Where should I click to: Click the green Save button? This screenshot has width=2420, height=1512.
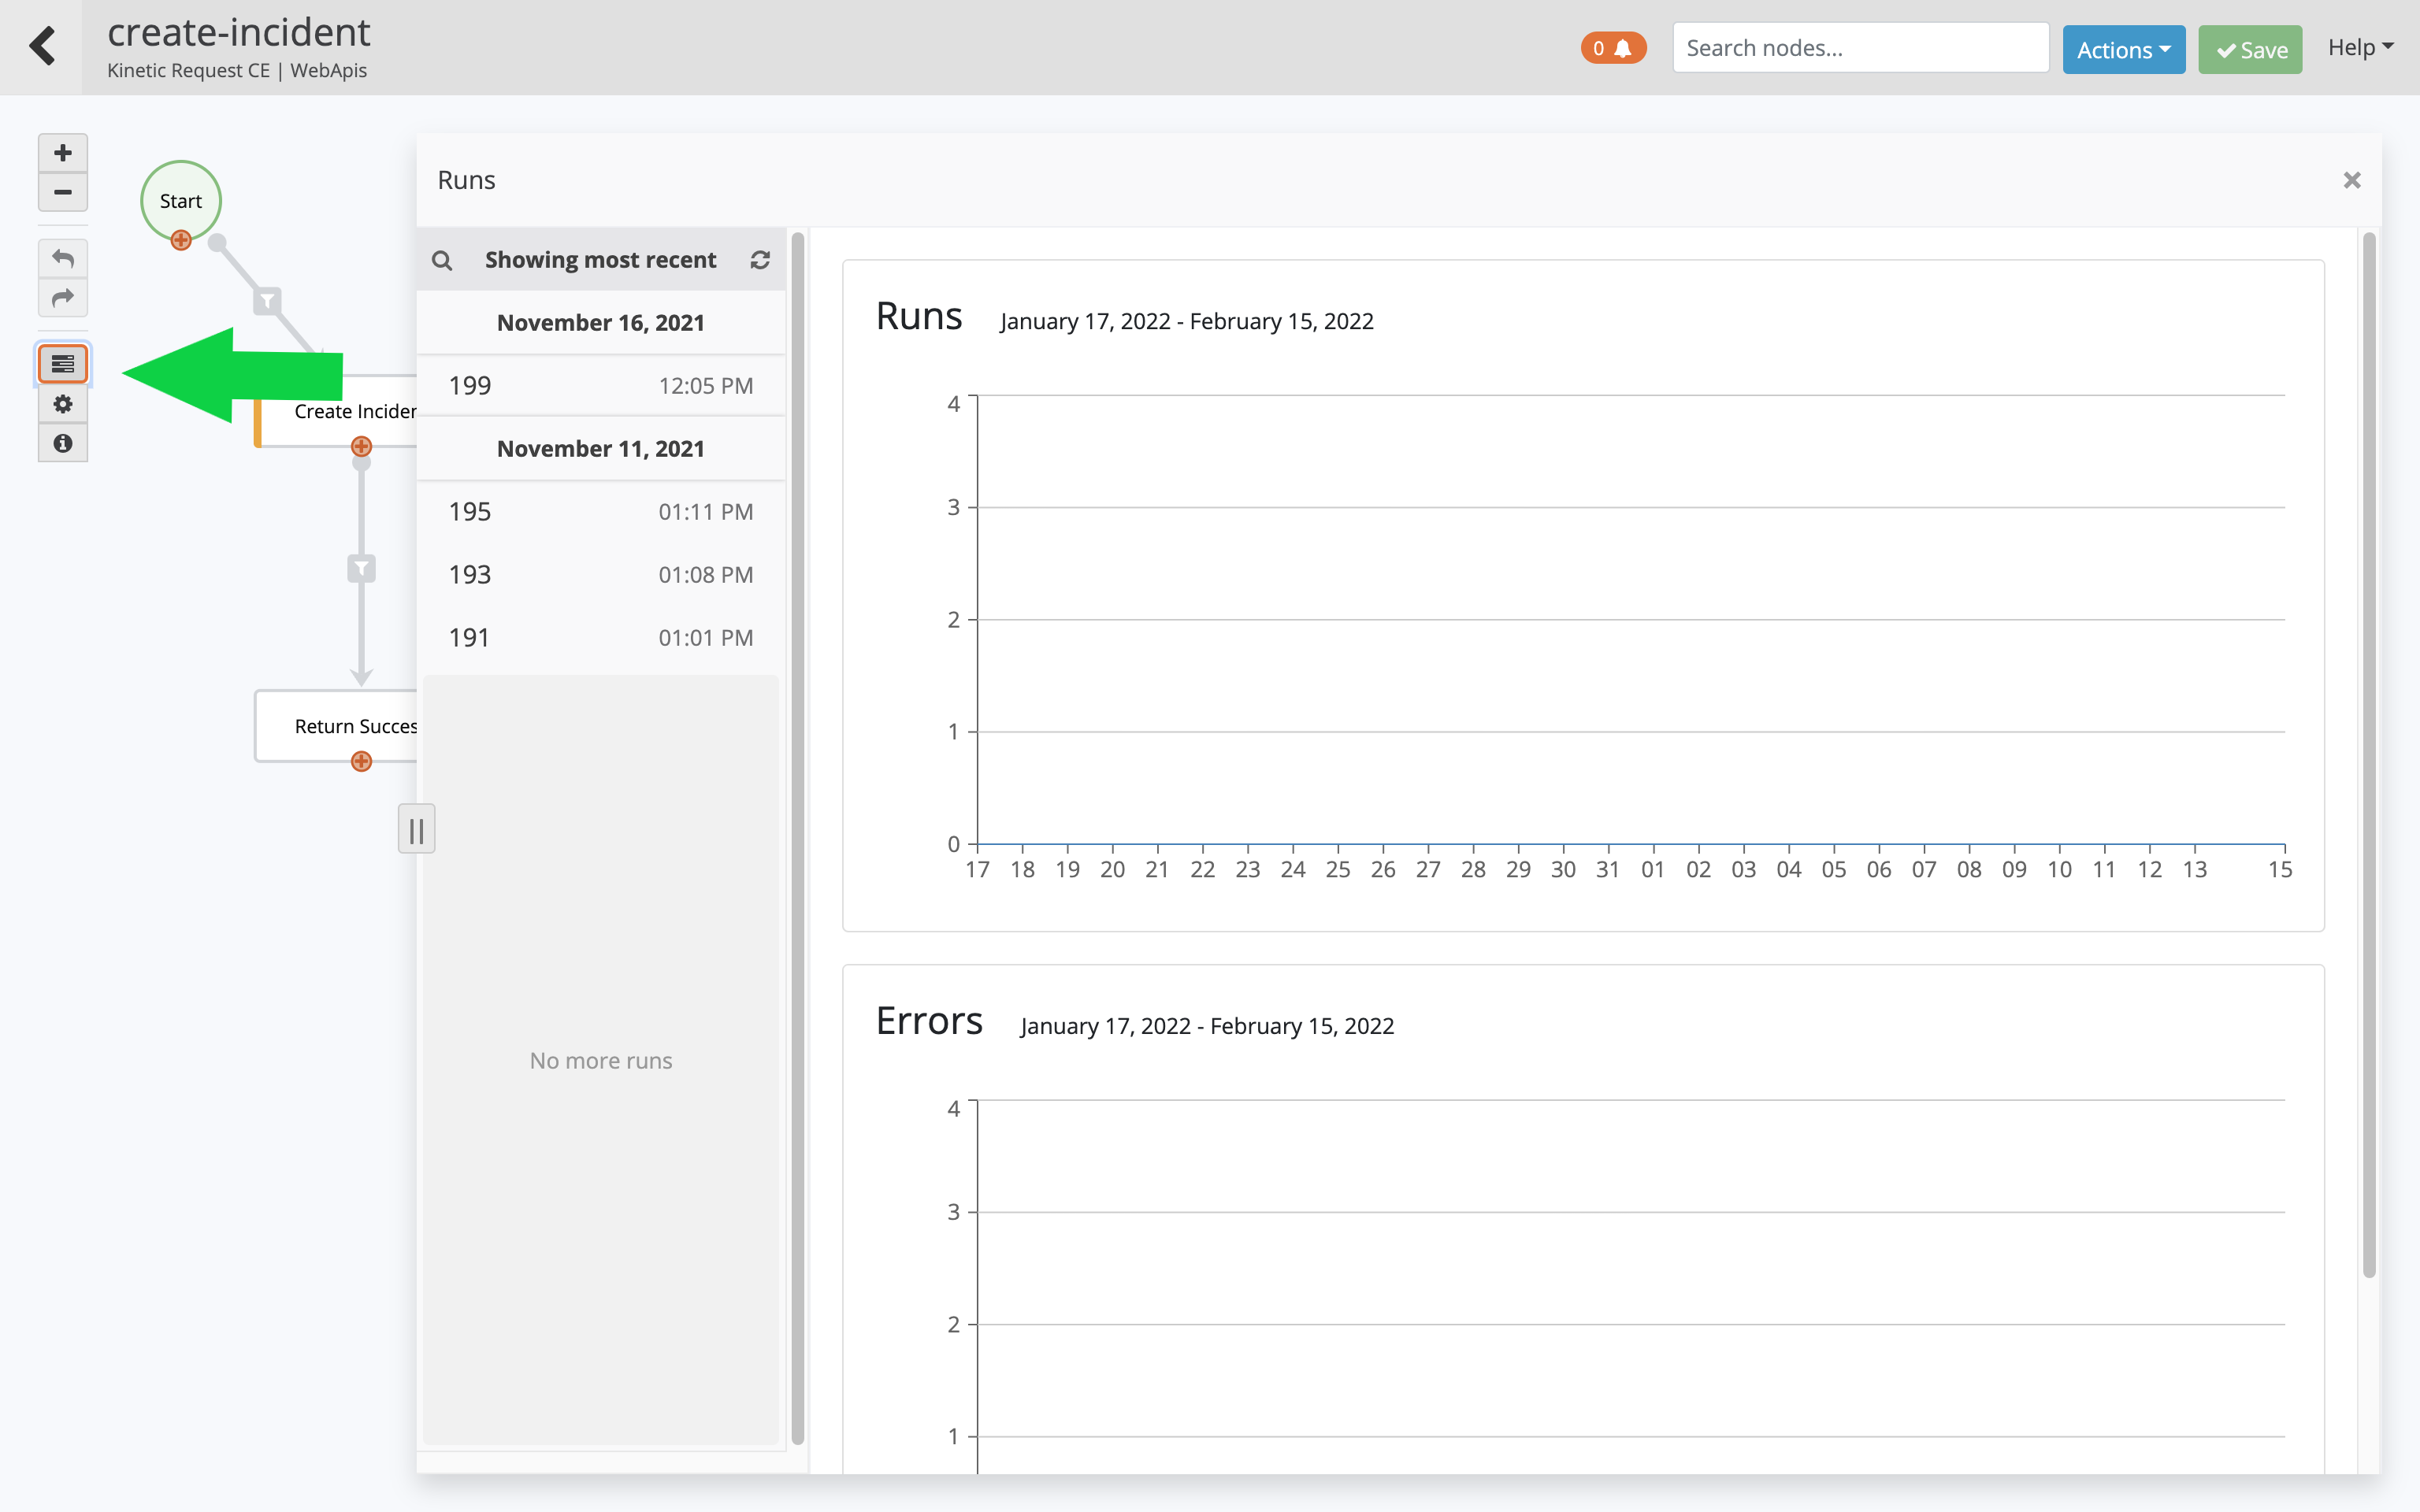coord(2250,49)
